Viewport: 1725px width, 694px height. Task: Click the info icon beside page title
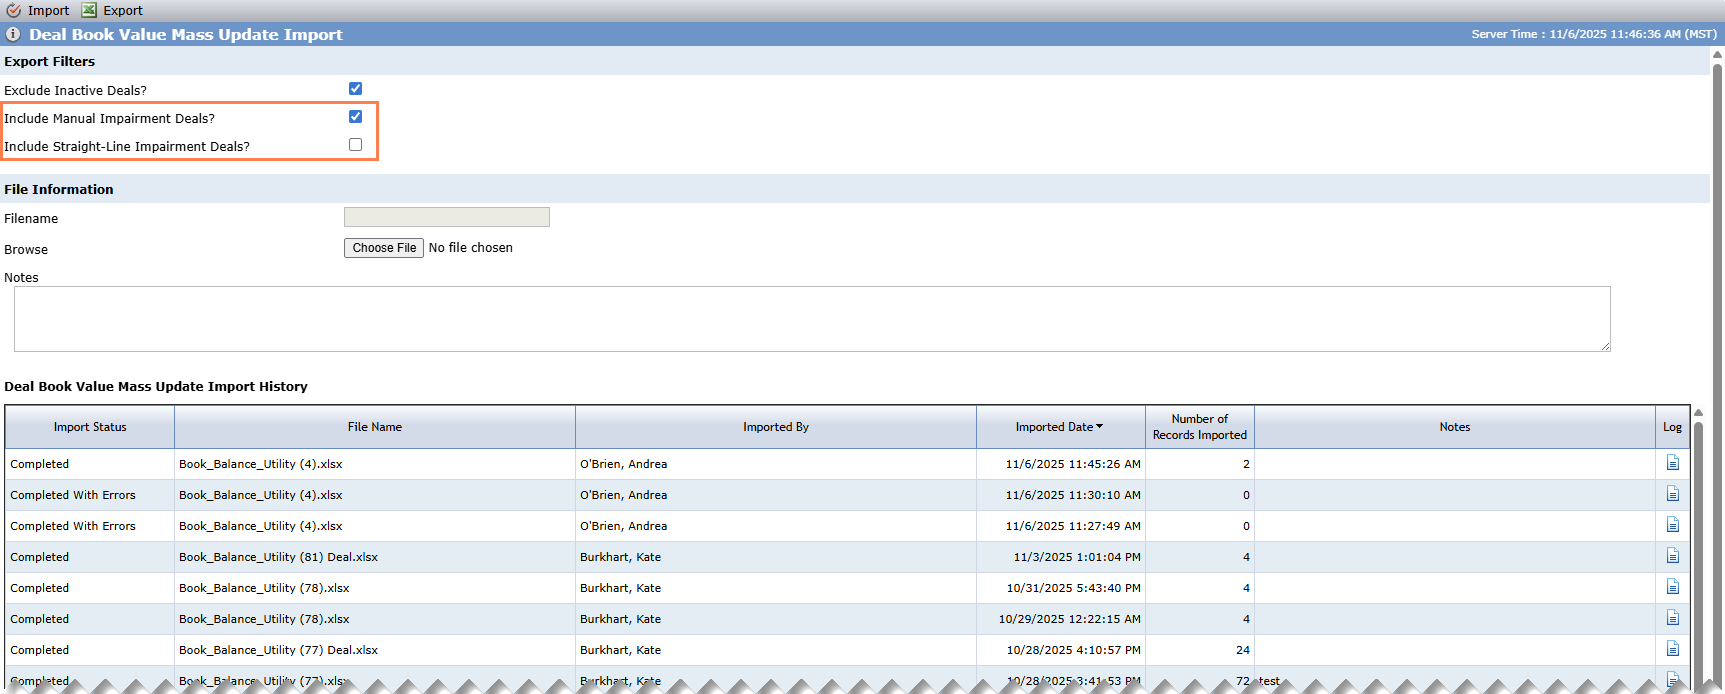coord(13,34)
